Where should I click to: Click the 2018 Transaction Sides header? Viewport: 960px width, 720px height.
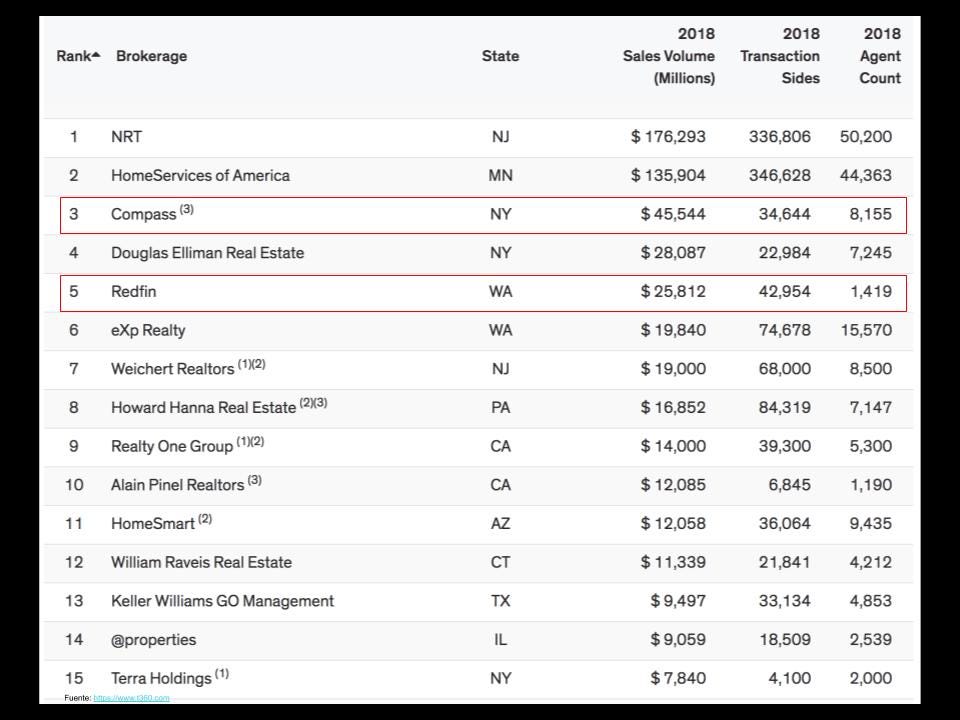point(779,56)
